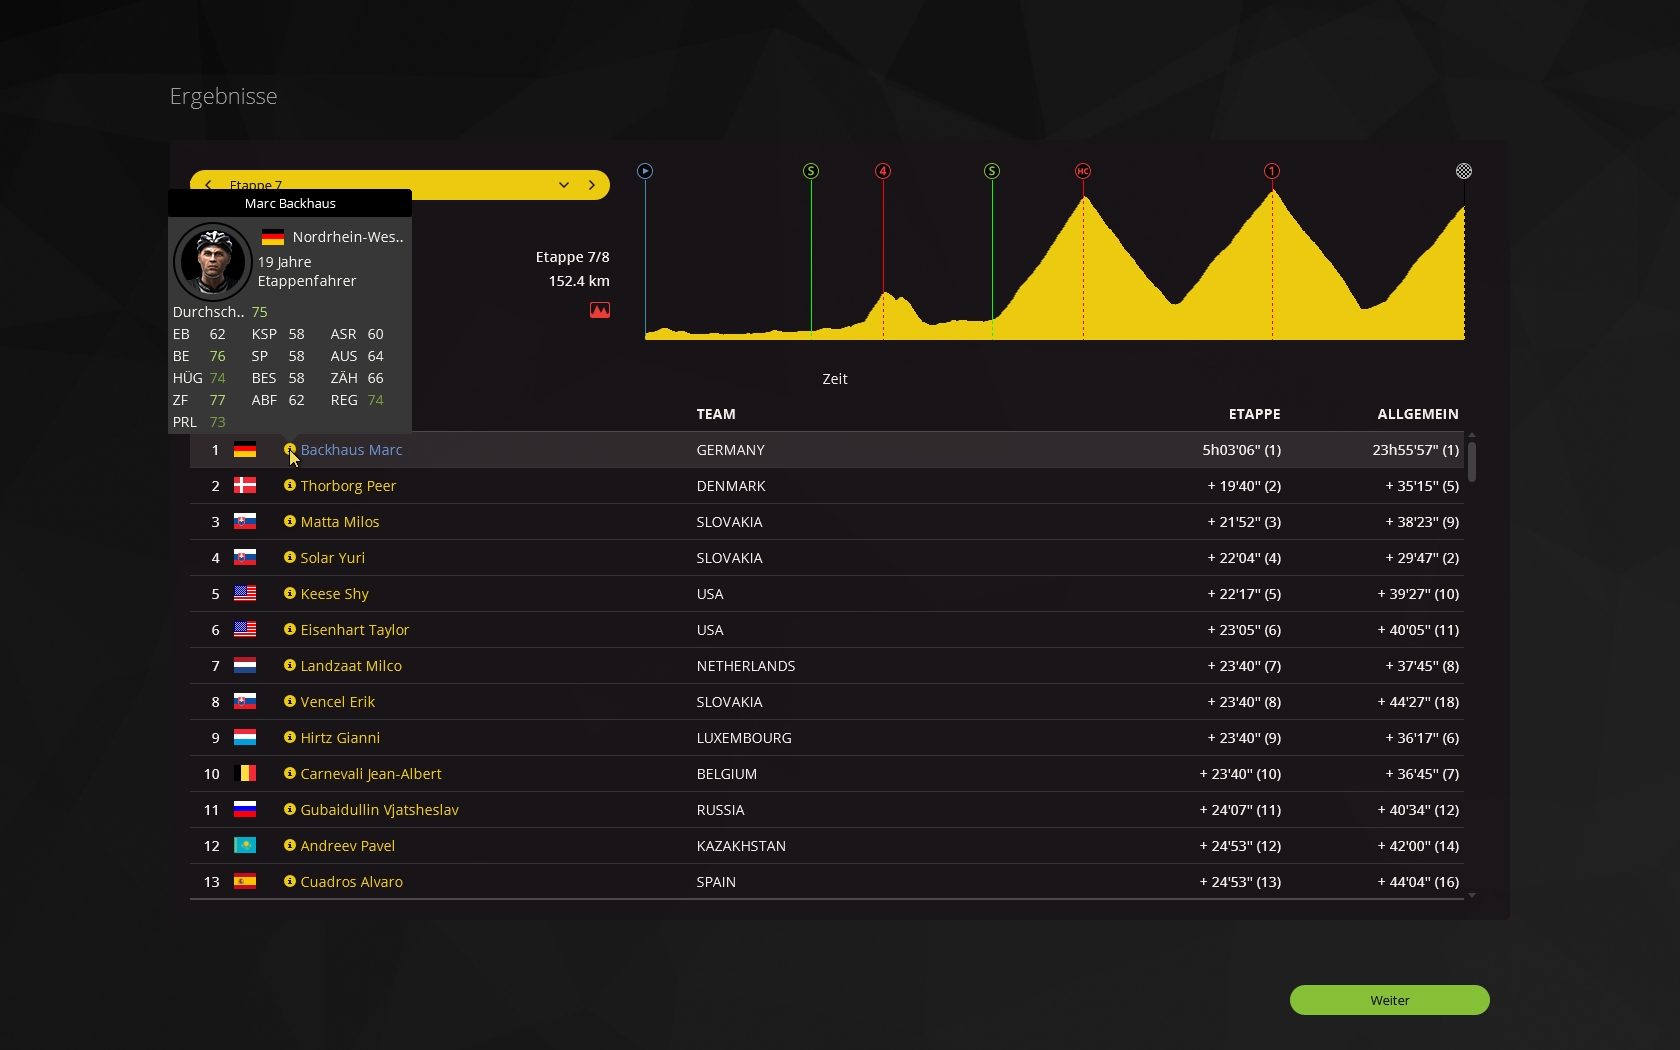Click the blue start marker on stage profile
Screen dimensions: 1680x1050
point(645,171)
